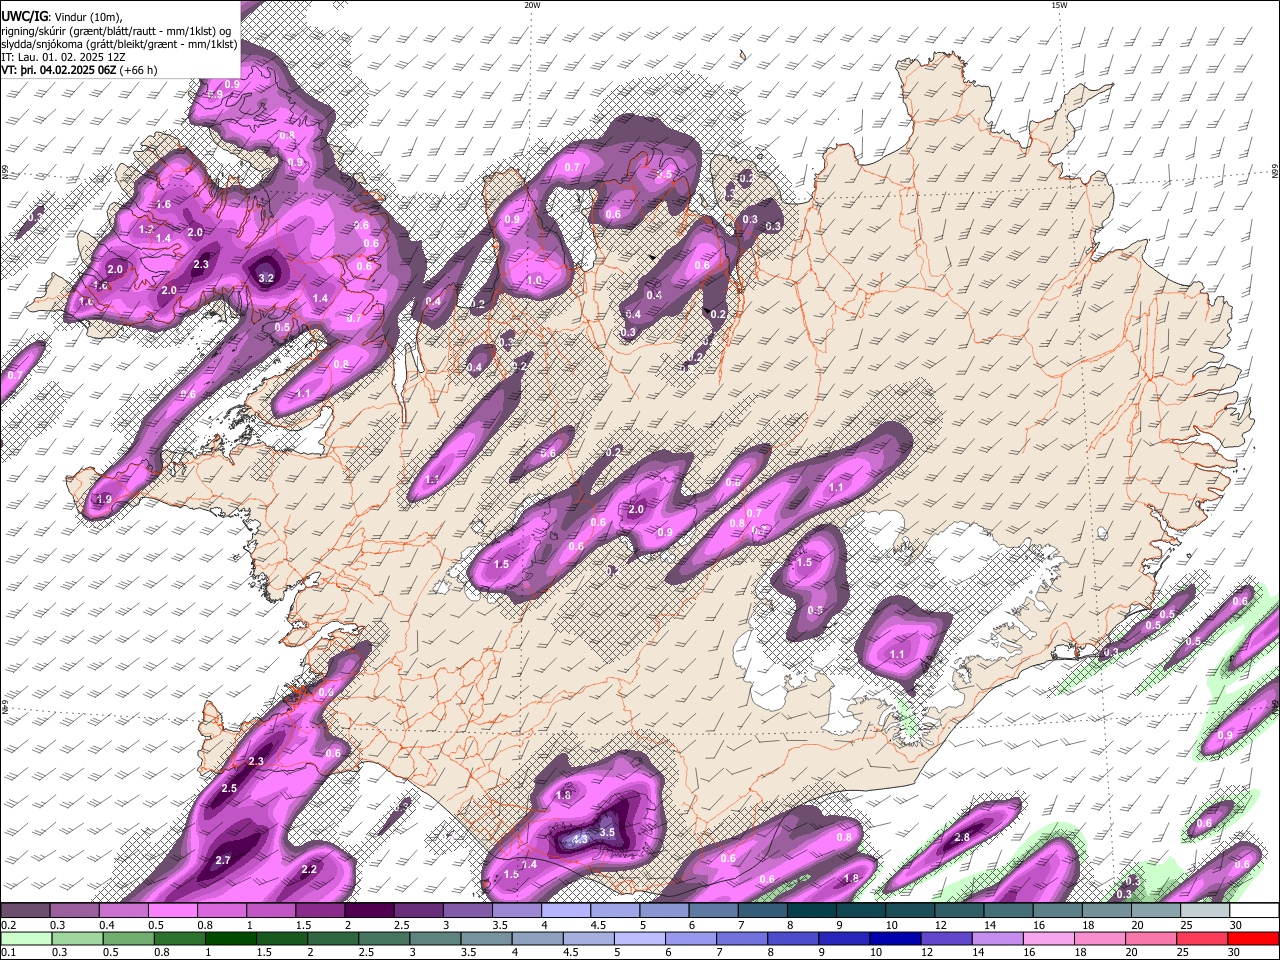The height and width of the screenshot is (960, 1280).
Task: Click the 15W longitude label
Action: [1059, 5]
